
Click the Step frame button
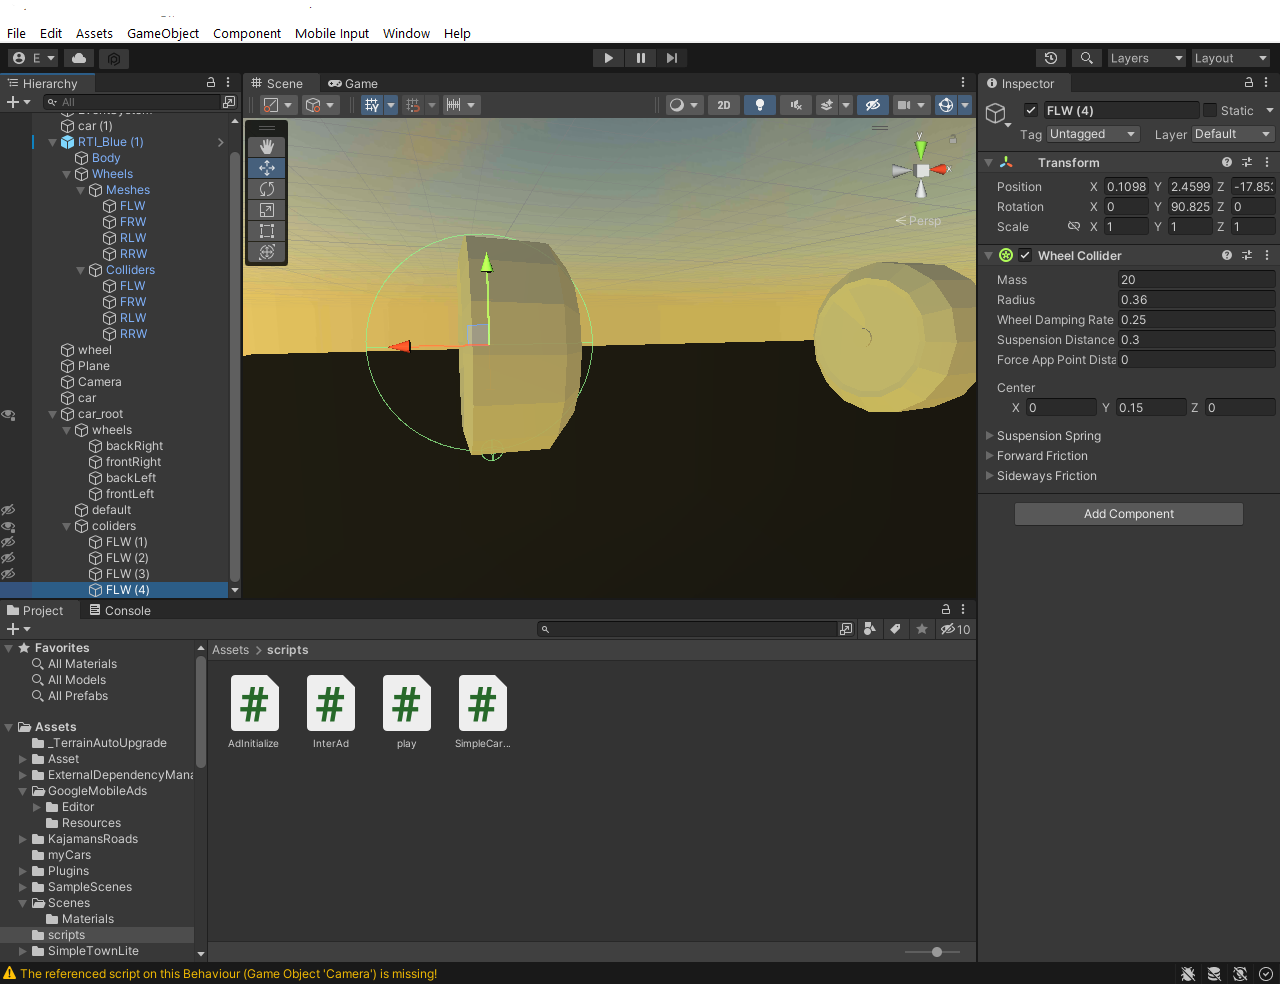[x=672, y=58]
